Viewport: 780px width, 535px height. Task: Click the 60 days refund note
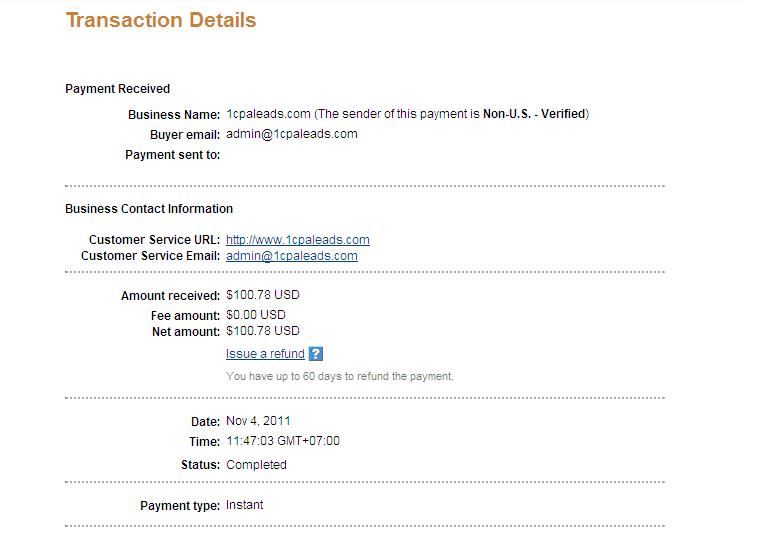340,377
